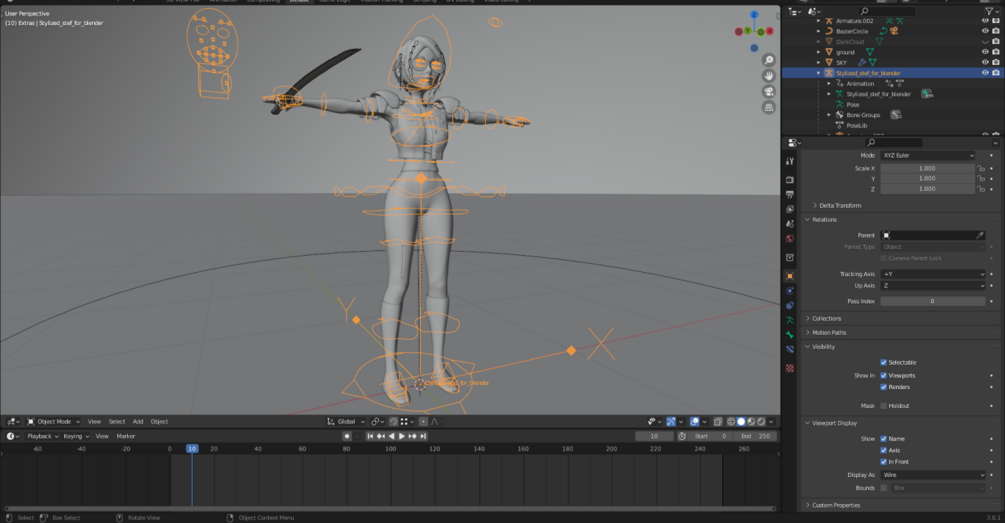Toggle the Selectable checkbox
Screen dimensions: 1005x523
click(x=883, y=363)
